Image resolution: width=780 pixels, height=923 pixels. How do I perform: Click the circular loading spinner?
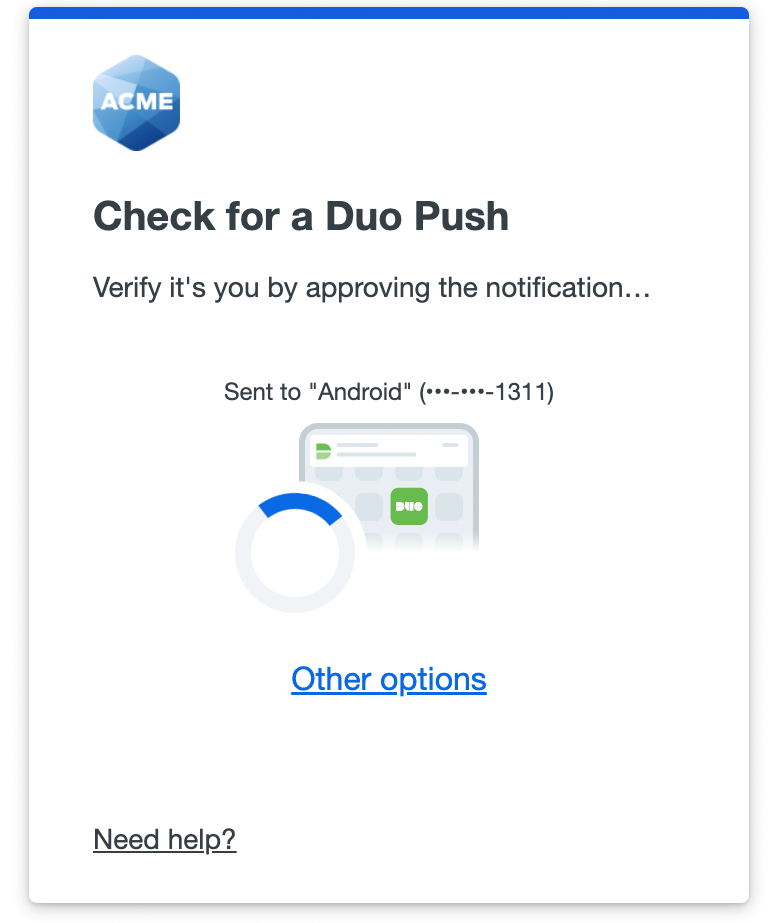295,553
